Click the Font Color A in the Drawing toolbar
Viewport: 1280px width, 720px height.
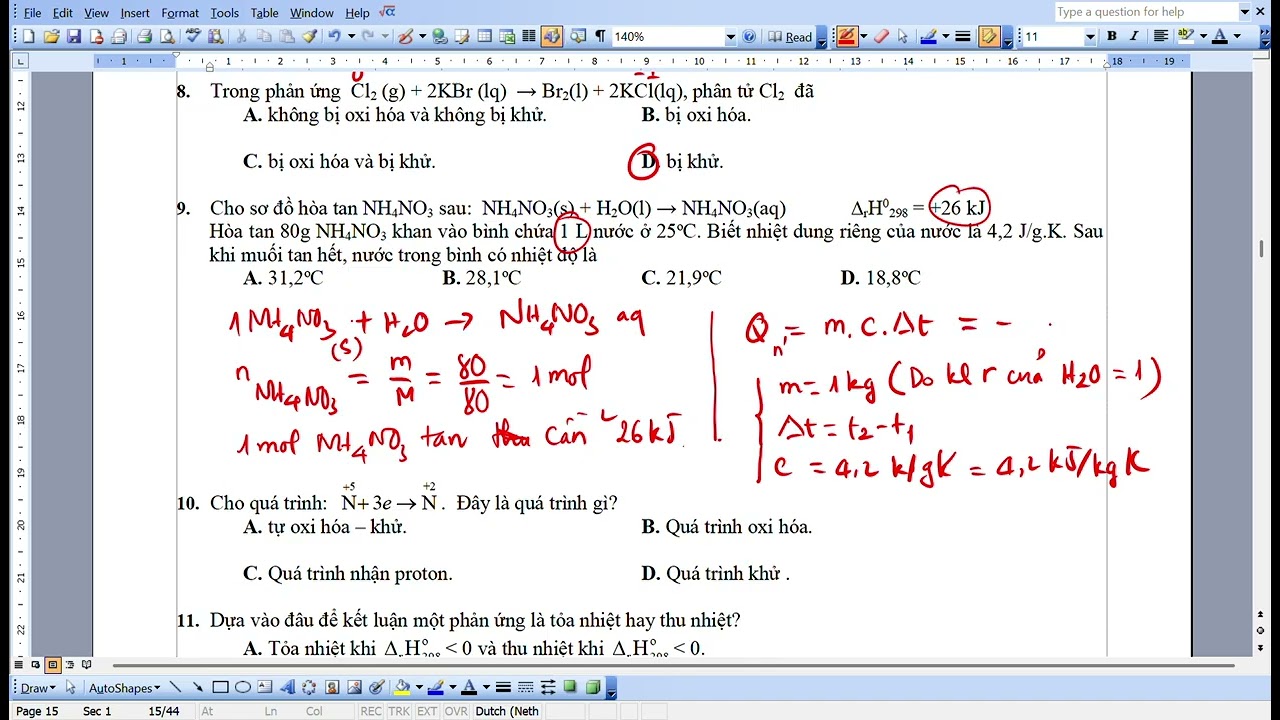[469, 687]
